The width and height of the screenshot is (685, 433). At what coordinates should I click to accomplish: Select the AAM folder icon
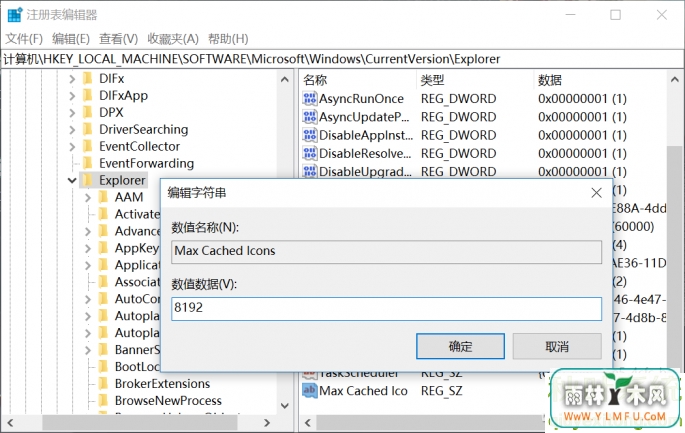point(104,197)
